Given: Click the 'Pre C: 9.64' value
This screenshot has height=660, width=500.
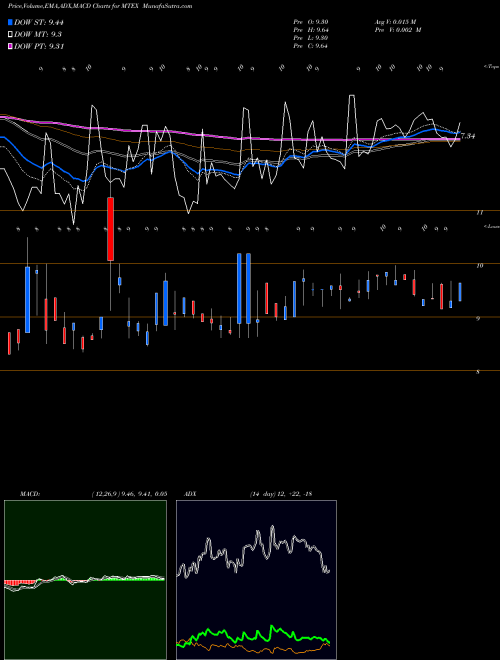Looking at the screenshot, I should pyautogui.click(x=311, y=46).
